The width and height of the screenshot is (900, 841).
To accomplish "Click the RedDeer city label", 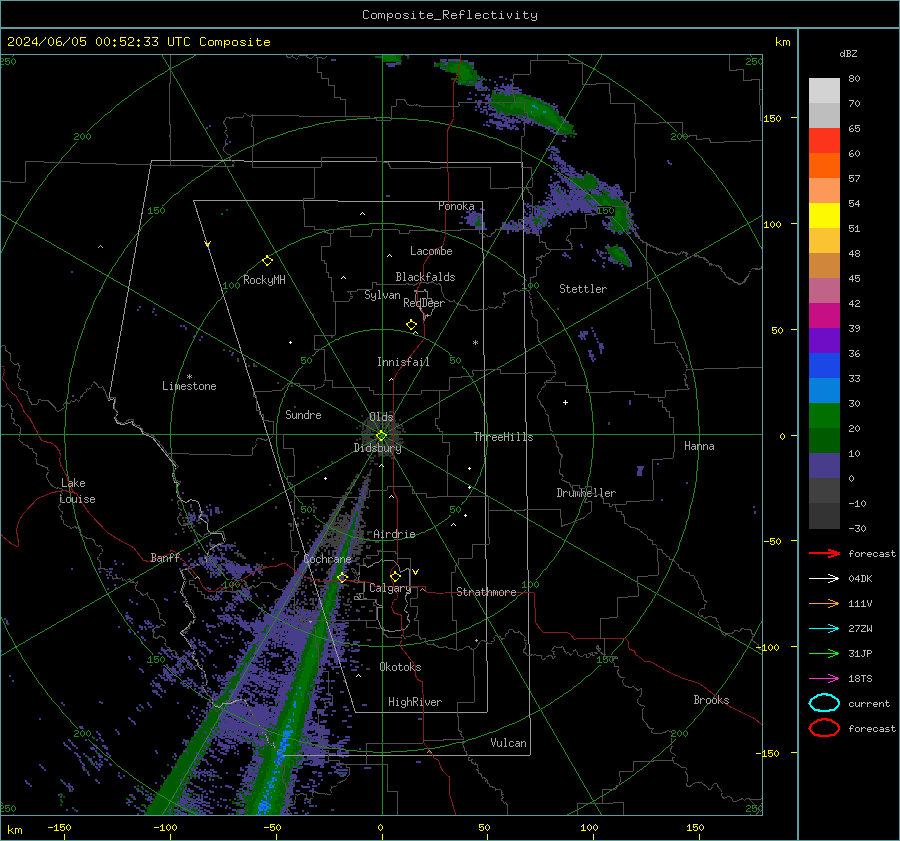I will pos(424,303).
